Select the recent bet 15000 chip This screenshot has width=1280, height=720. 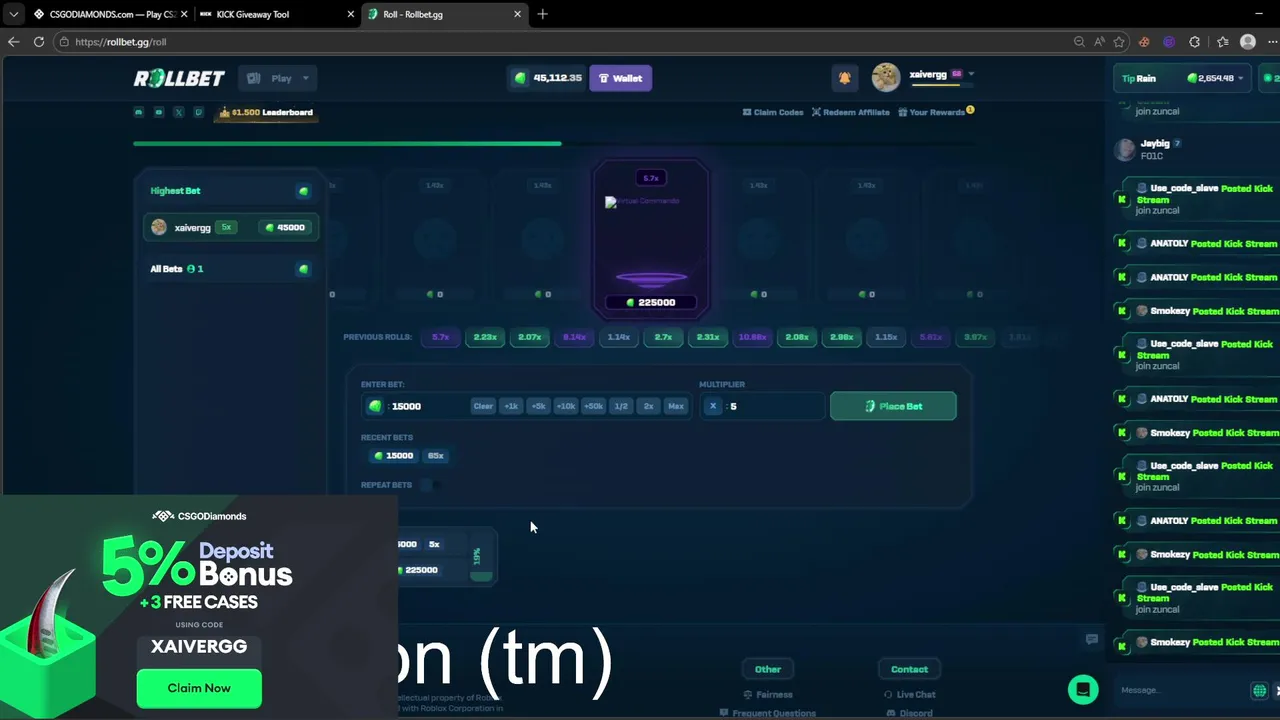393,455
